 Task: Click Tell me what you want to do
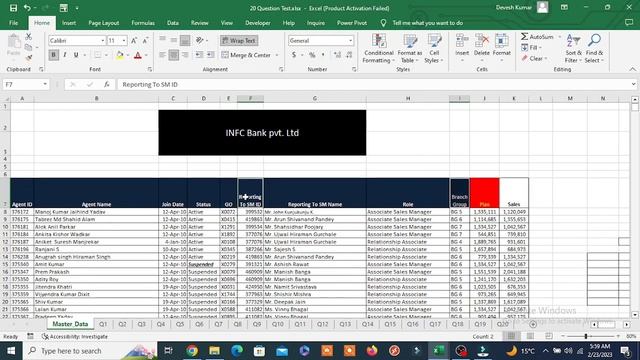point(427,23)
